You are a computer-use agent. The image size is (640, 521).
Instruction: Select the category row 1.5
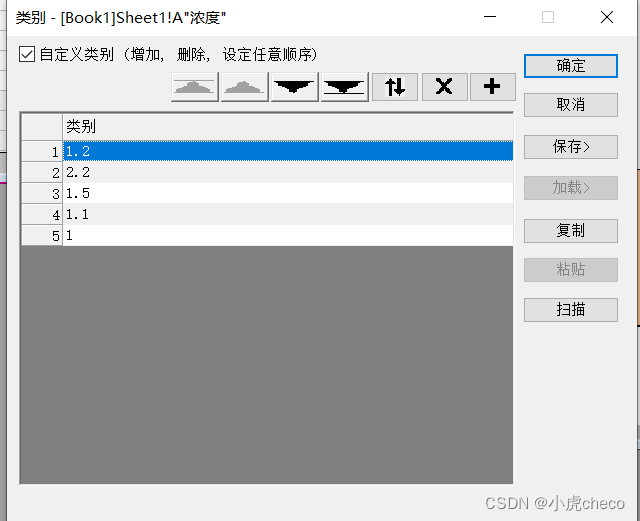(288, 193)
